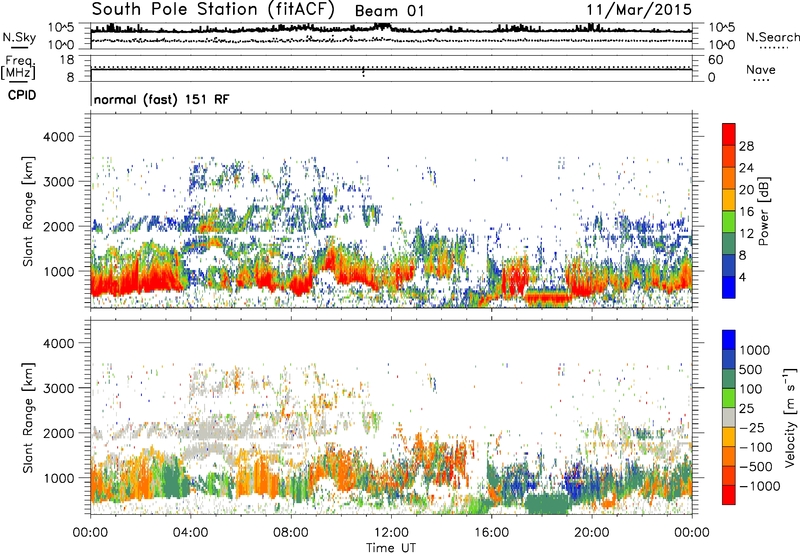Click the '-1000' velocity scale value
800x554 pixels.
tap(760, 486)
